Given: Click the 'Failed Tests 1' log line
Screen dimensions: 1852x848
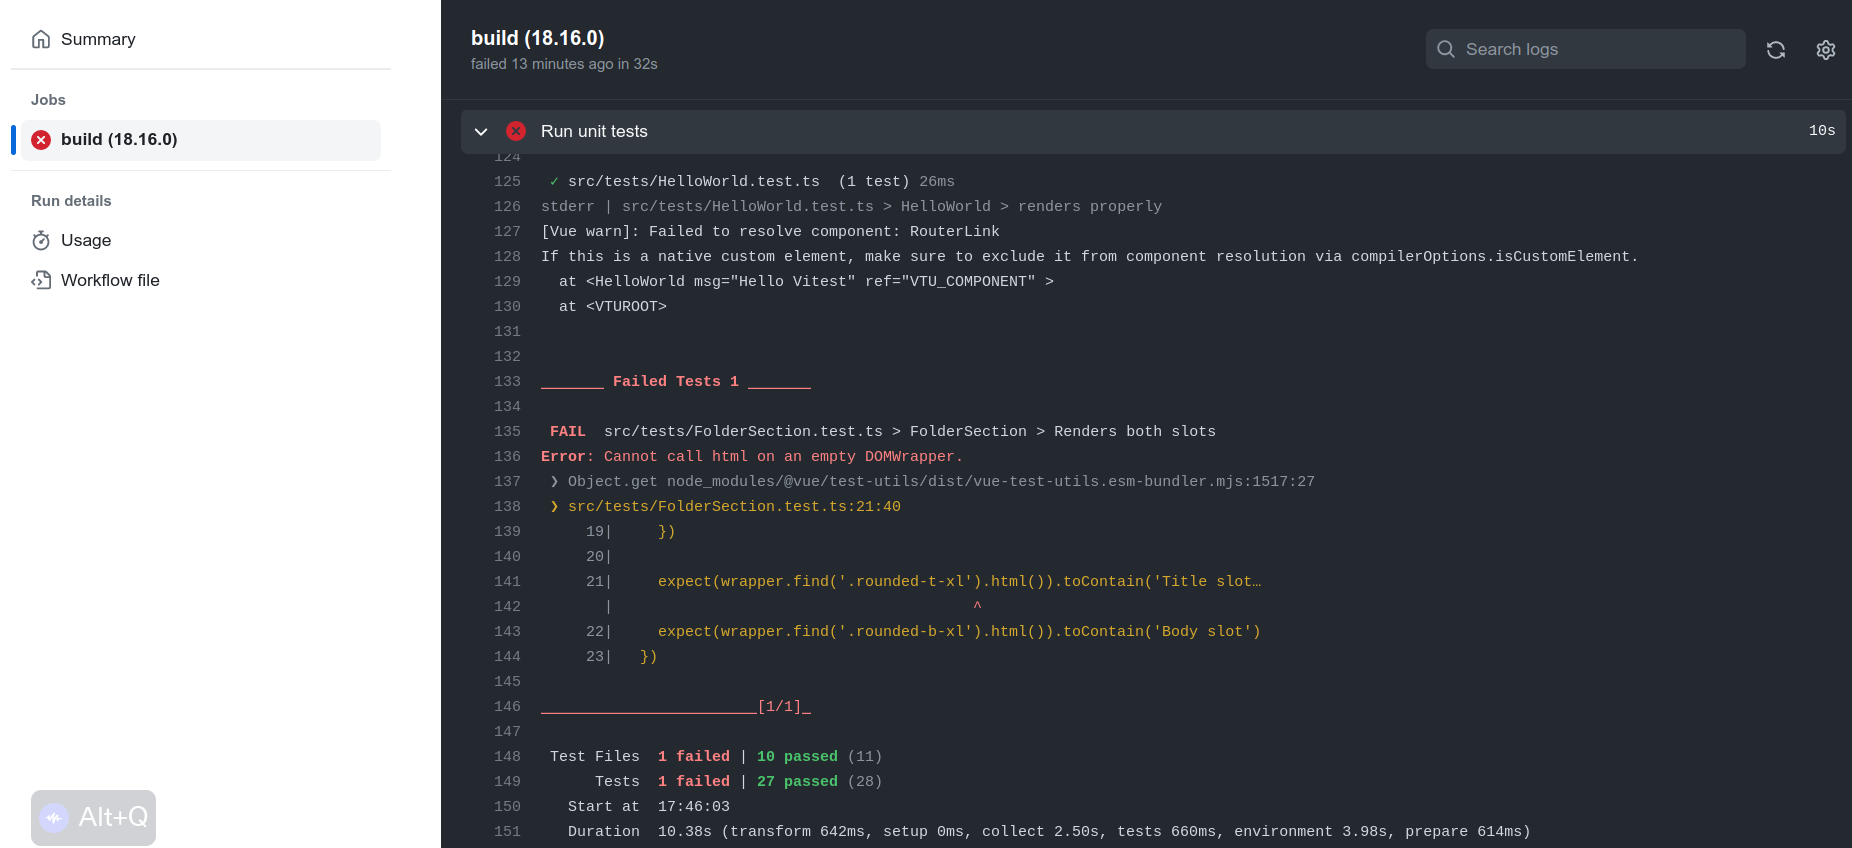Looking at the screenshot, I should tap(676, 381).
